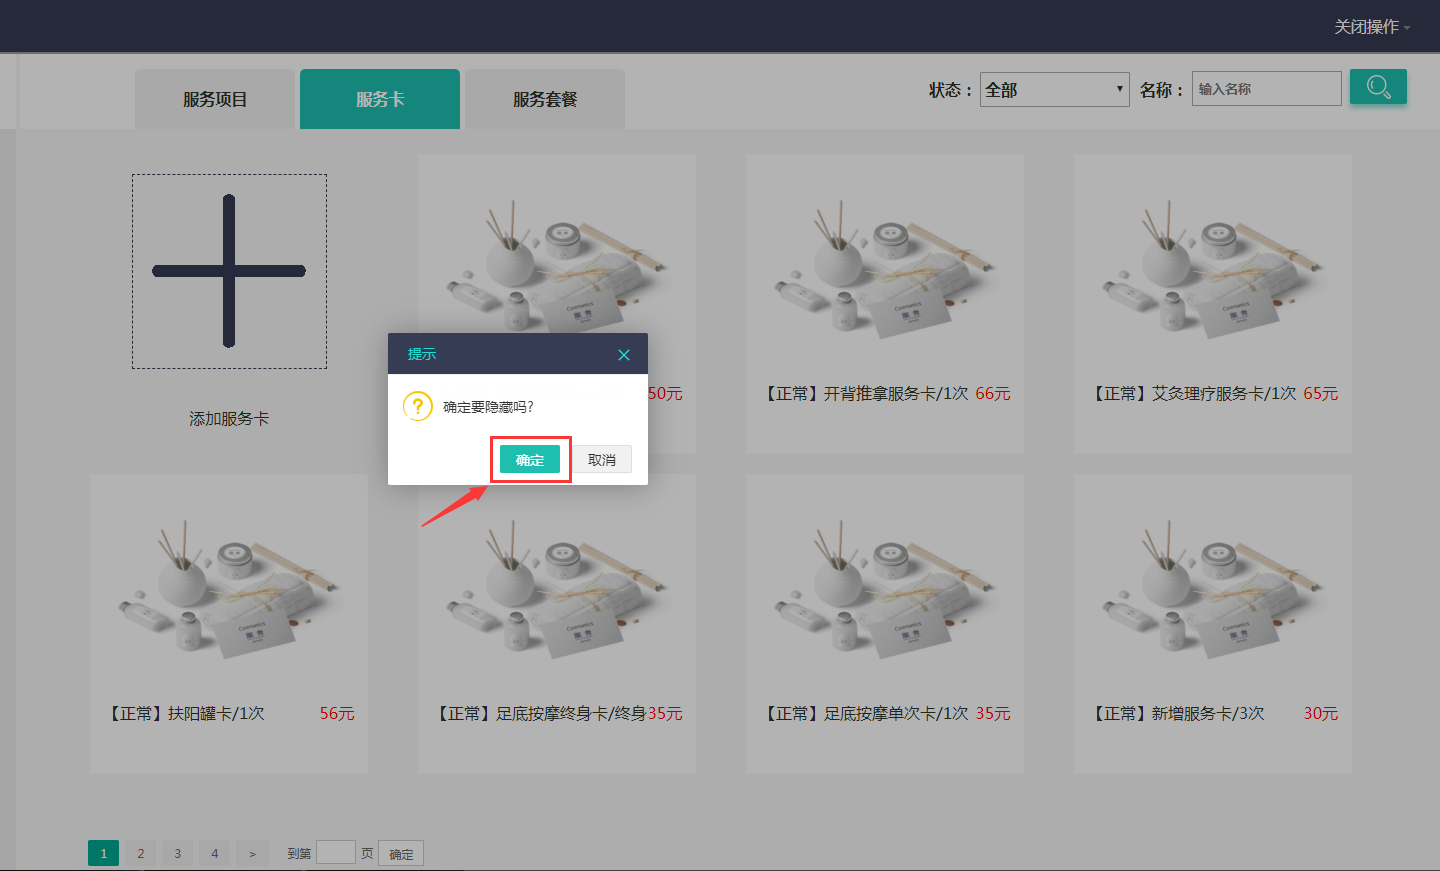
Task: Open the 状态 dropdown showing 全部
Action: 1055,89
